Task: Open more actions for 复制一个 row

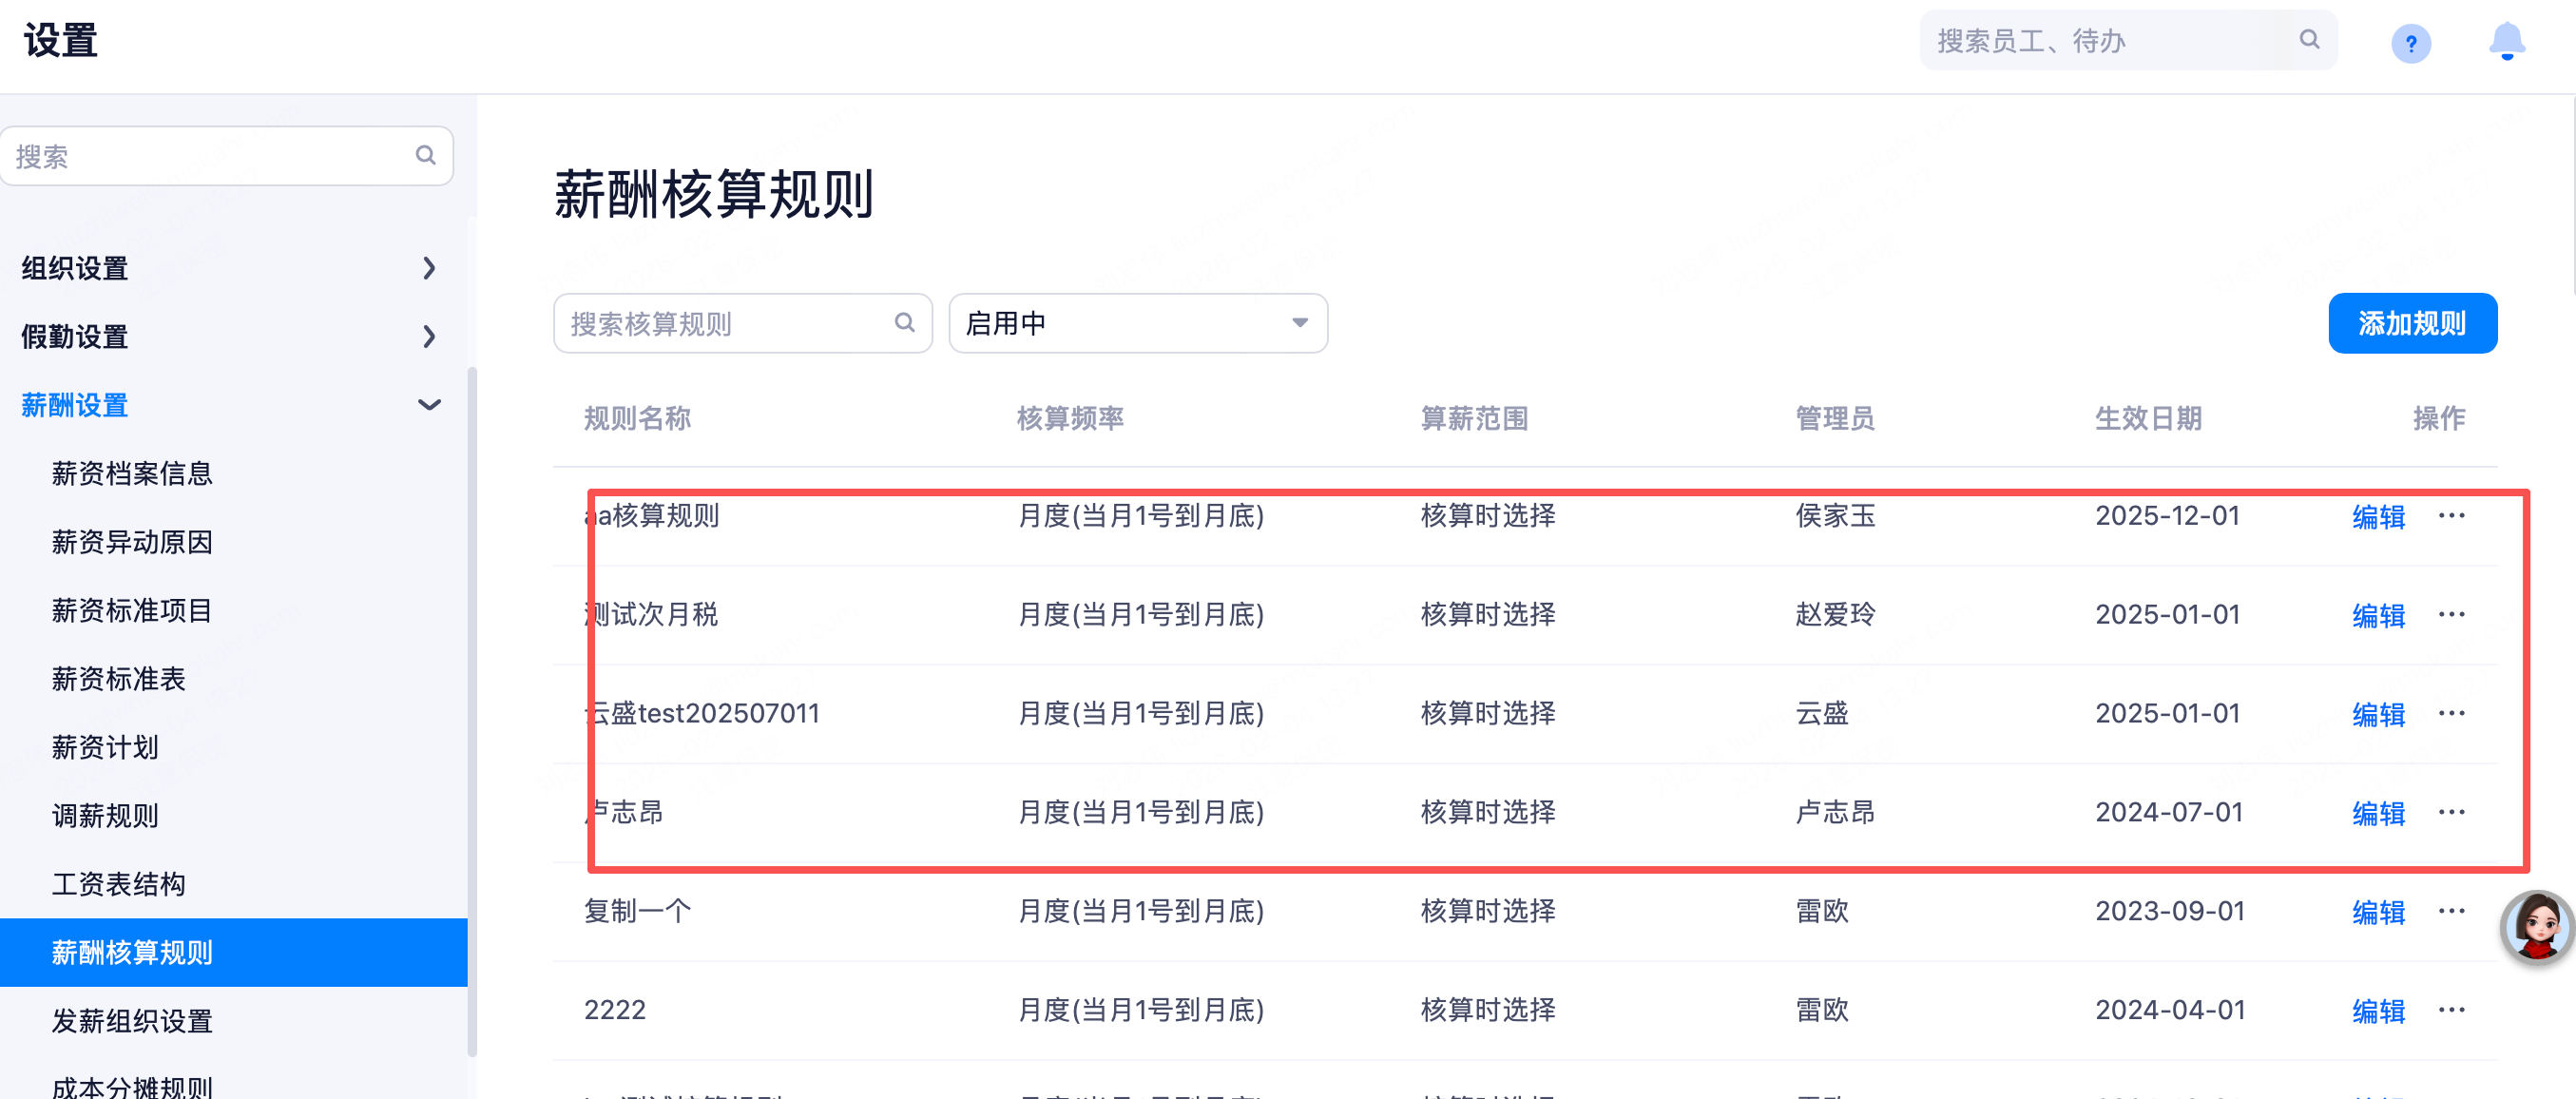Action: click(x=2452, y=911)
